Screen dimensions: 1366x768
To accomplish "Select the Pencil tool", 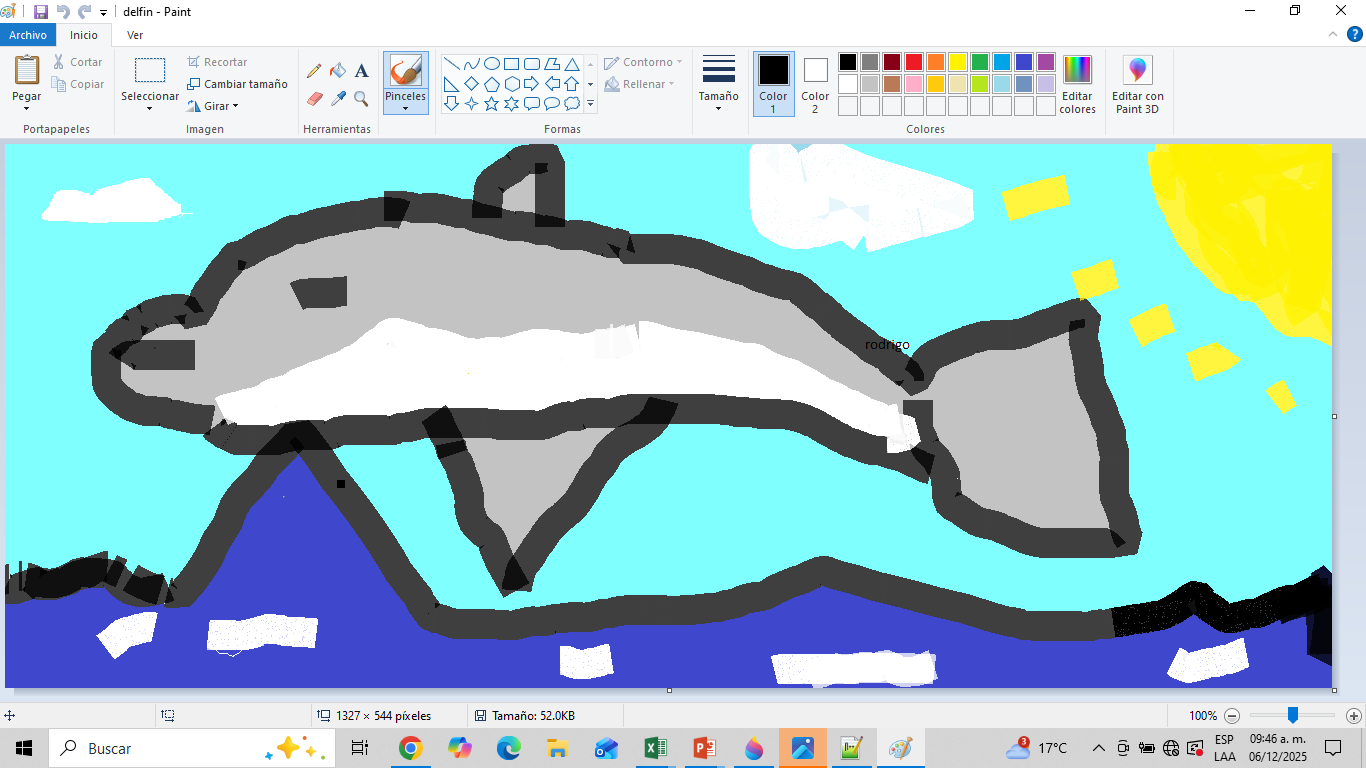I will tap(314, 71).
